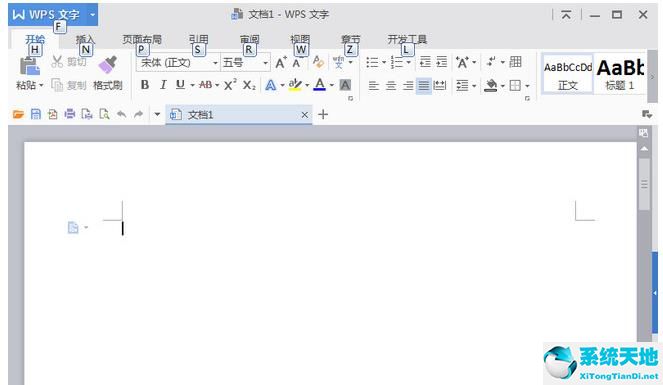Screen dimensions: 663x385
Task: Toggle left text alignment
Action: [373, 86]
